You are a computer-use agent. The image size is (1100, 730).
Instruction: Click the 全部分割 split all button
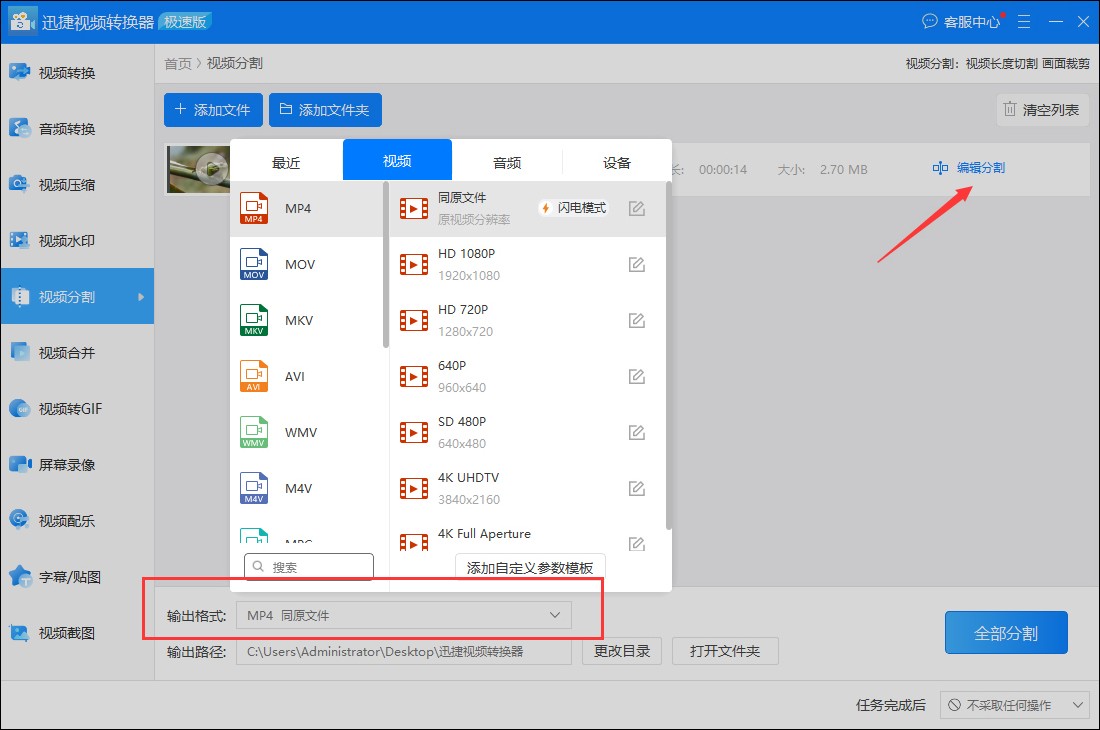click(x=1006, y=632)
